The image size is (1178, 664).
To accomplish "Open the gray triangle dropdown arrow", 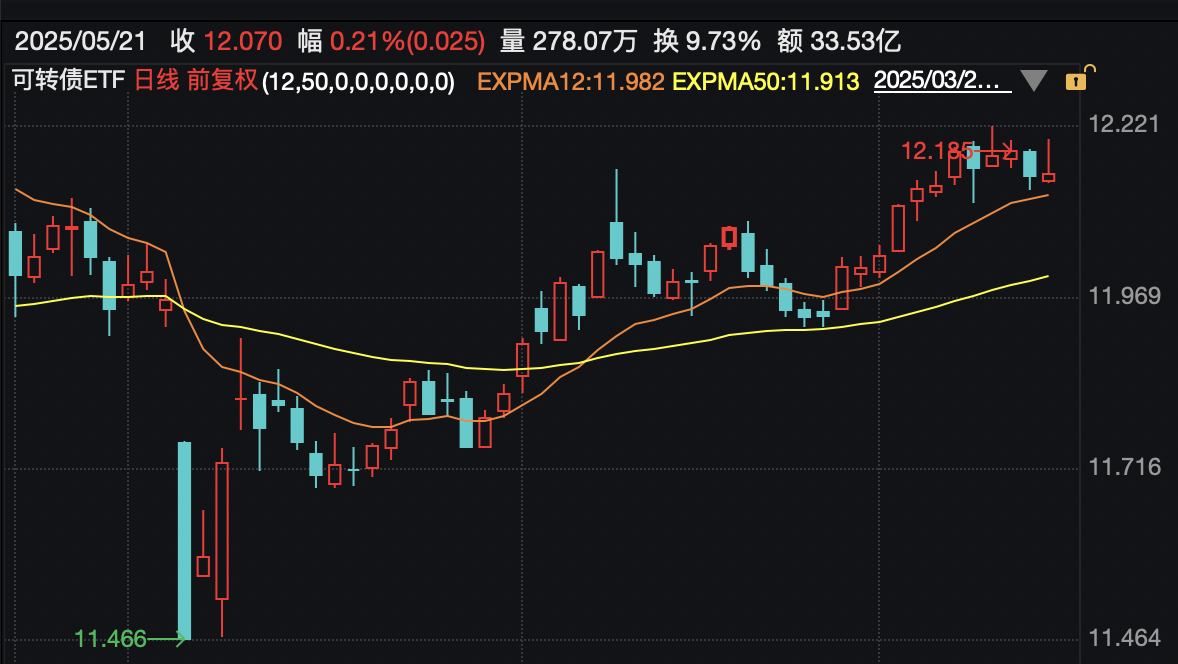I will click(x=1034, y=80).
